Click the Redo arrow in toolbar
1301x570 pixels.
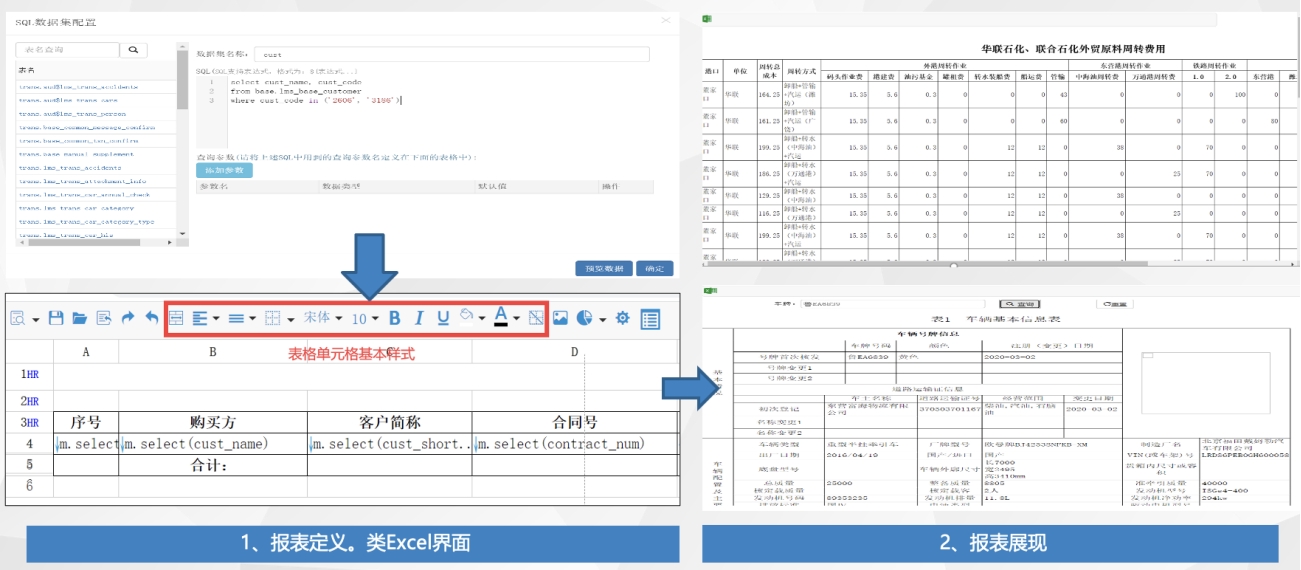pyautogui.click(x=128, y=318)
